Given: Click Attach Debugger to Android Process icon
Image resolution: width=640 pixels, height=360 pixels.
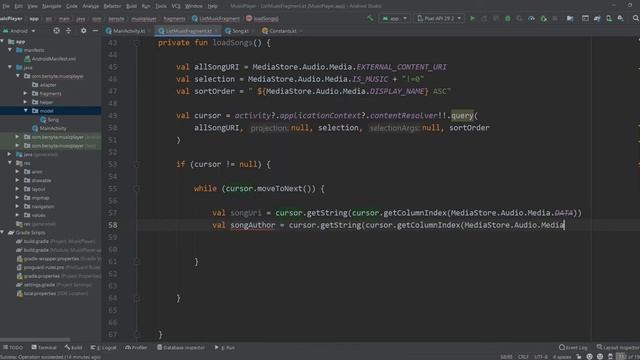Looking at the screenshot, I should pyautogui.click(x=543, y=18).
